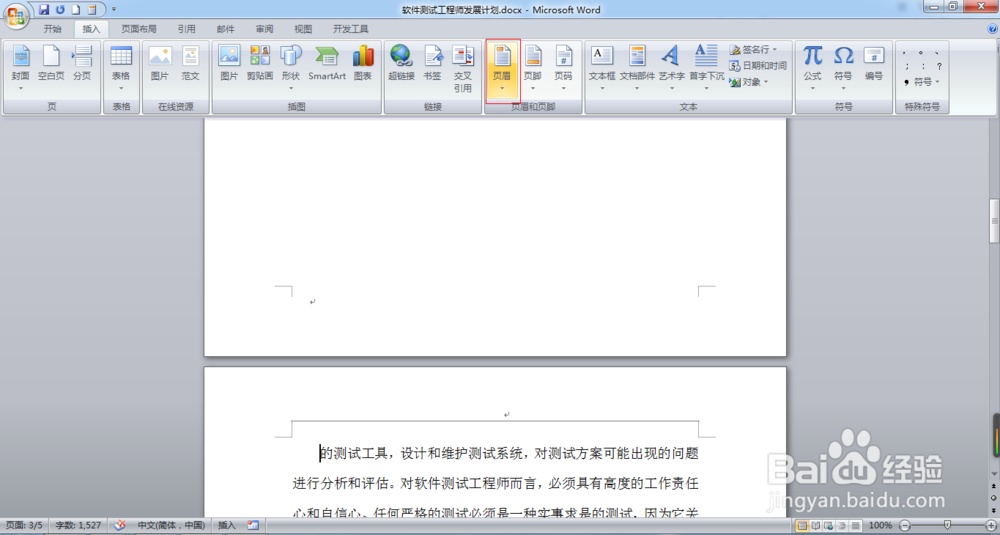
Task: Select the 邮件 ribbon tab
Action: pyautogui.click(x=225, y=29)
